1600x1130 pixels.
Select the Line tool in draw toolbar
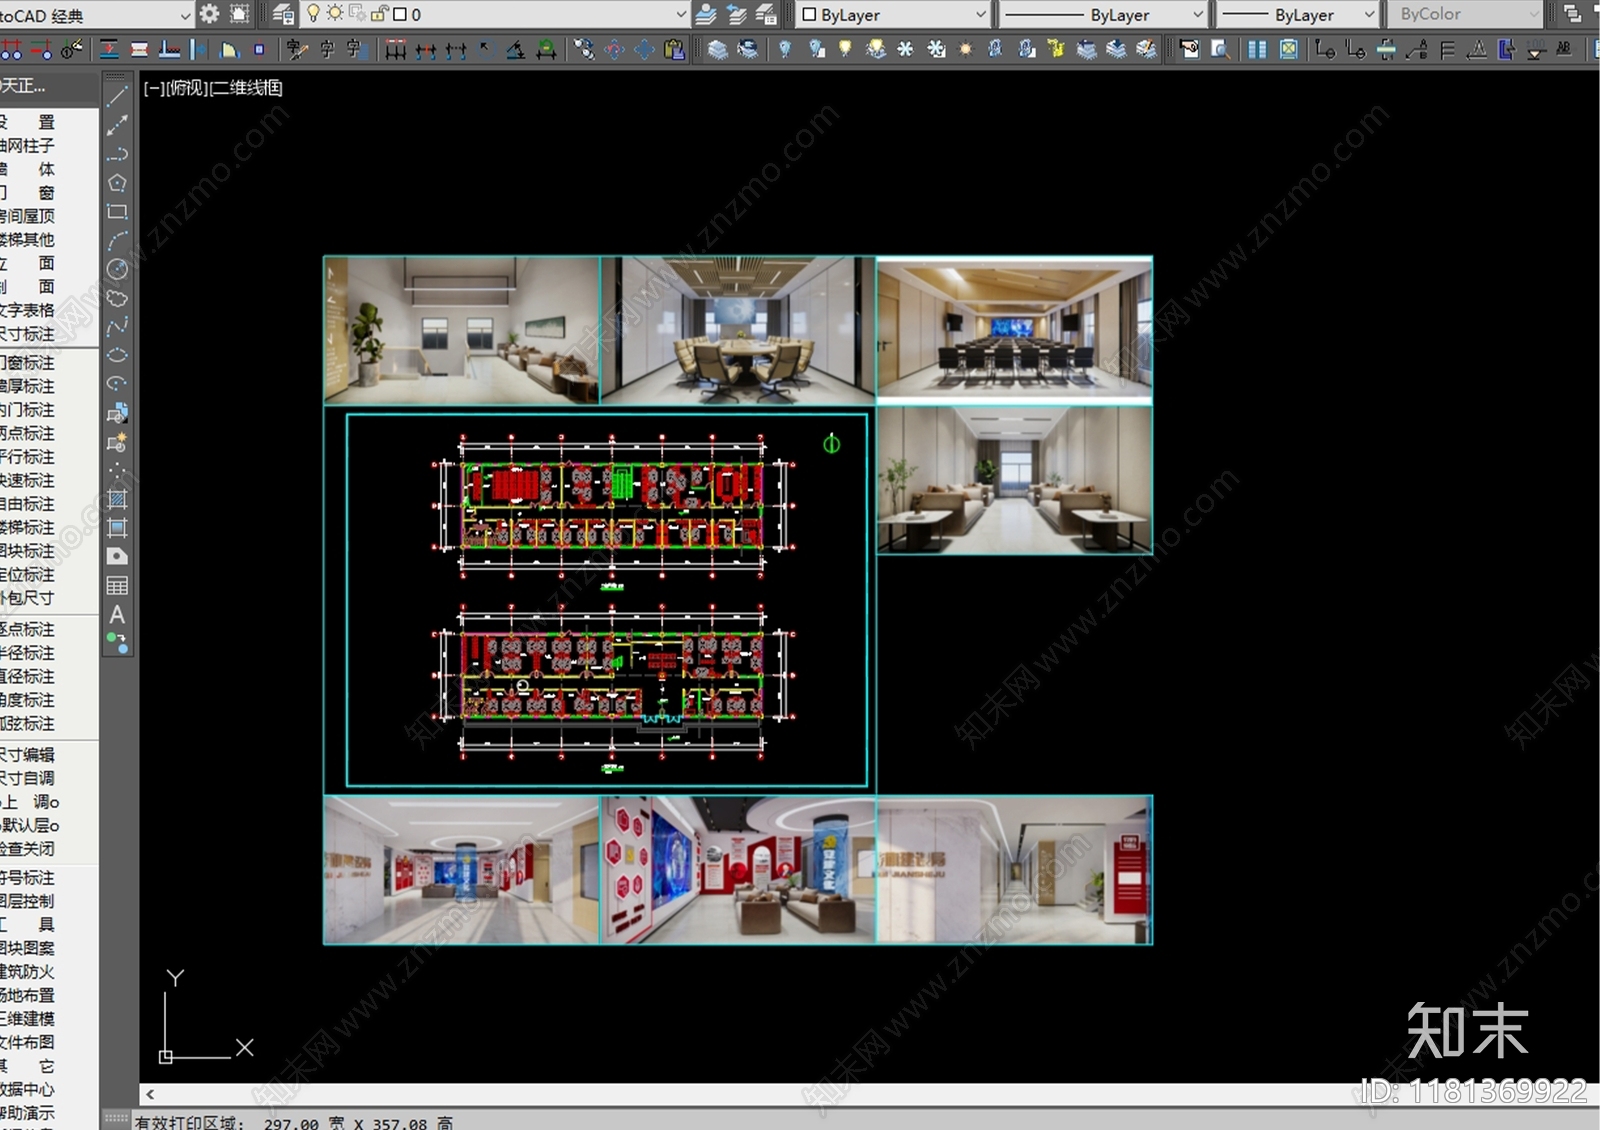pyautogui.click(x=117, y=96)
